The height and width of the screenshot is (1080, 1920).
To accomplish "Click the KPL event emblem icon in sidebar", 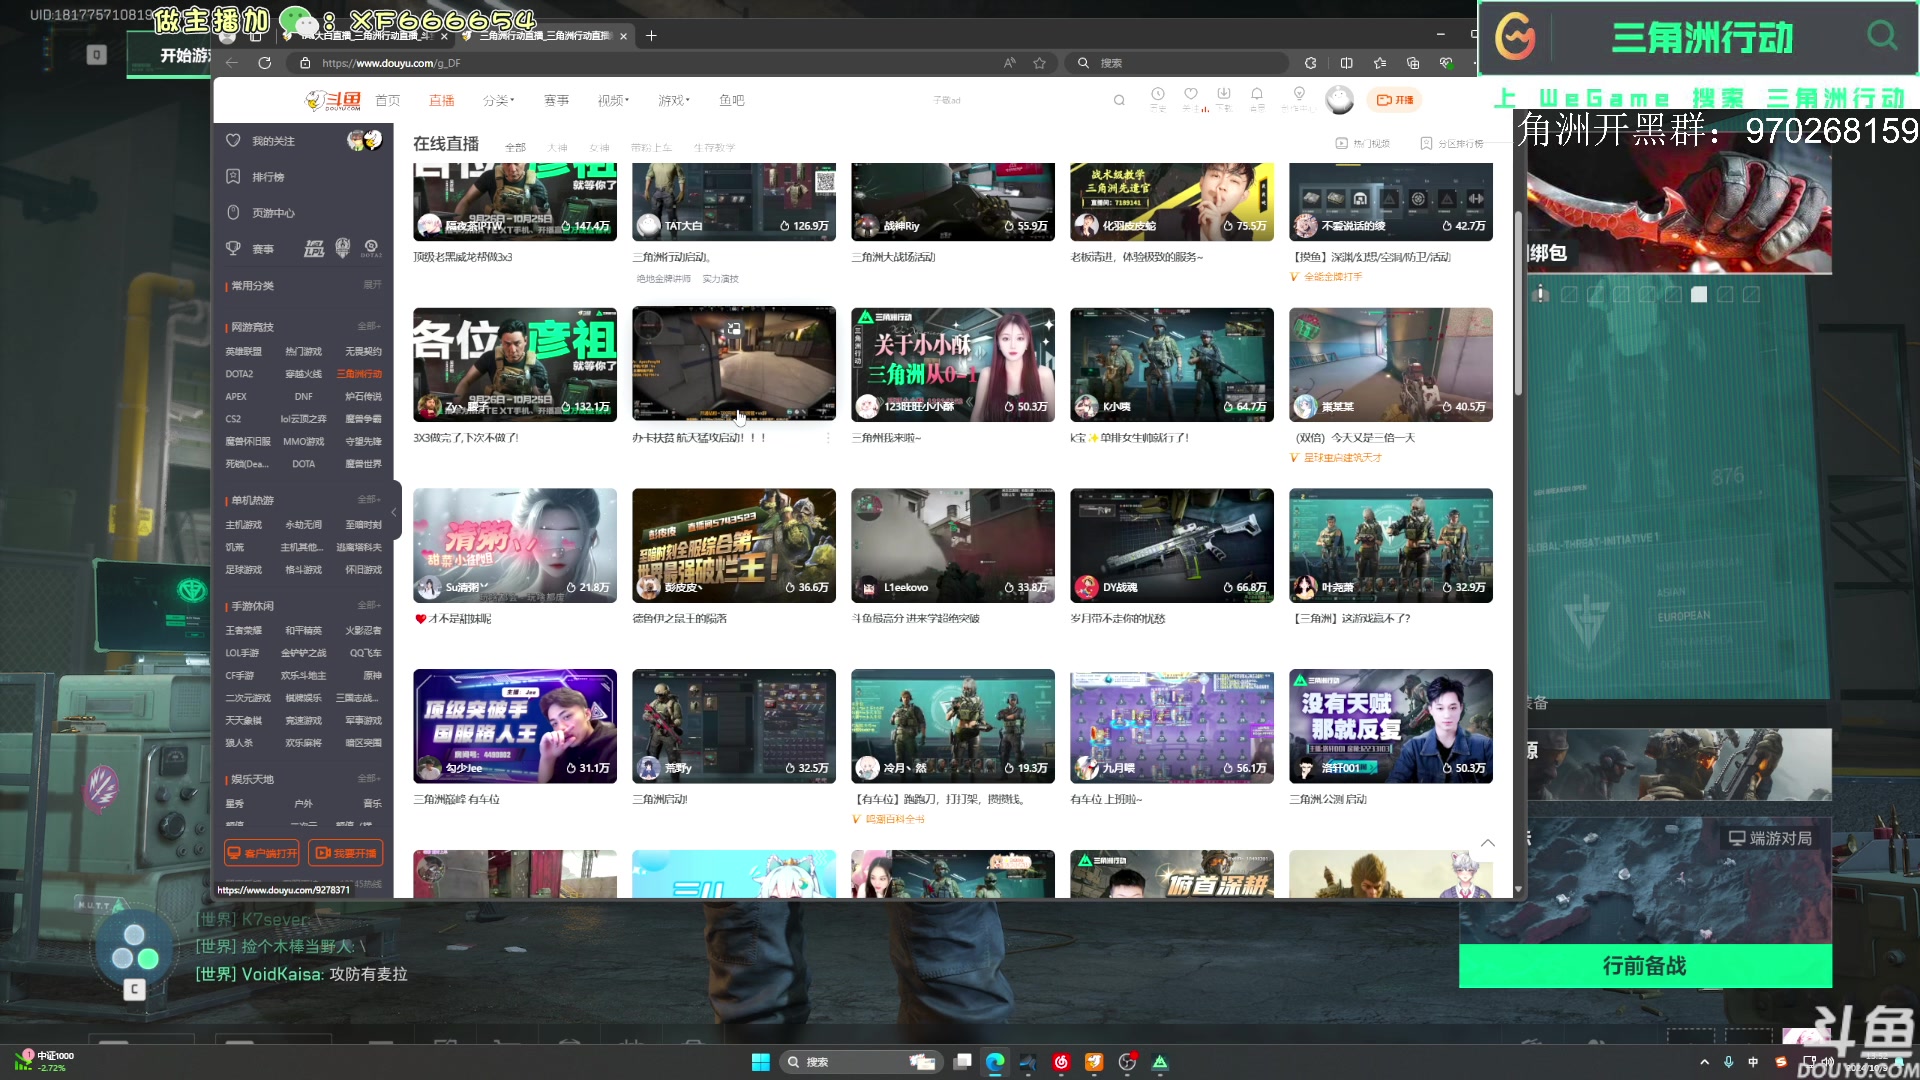I will coord(343,248).
